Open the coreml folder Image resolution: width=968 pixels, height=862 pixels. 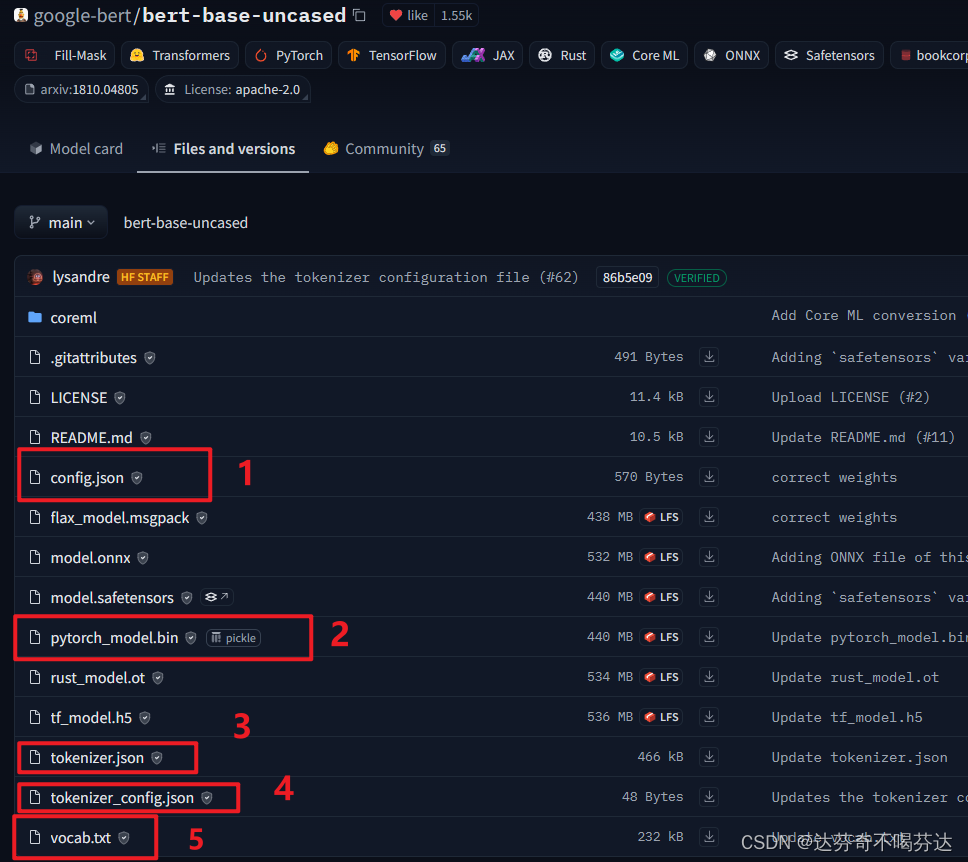click(73, 317)
